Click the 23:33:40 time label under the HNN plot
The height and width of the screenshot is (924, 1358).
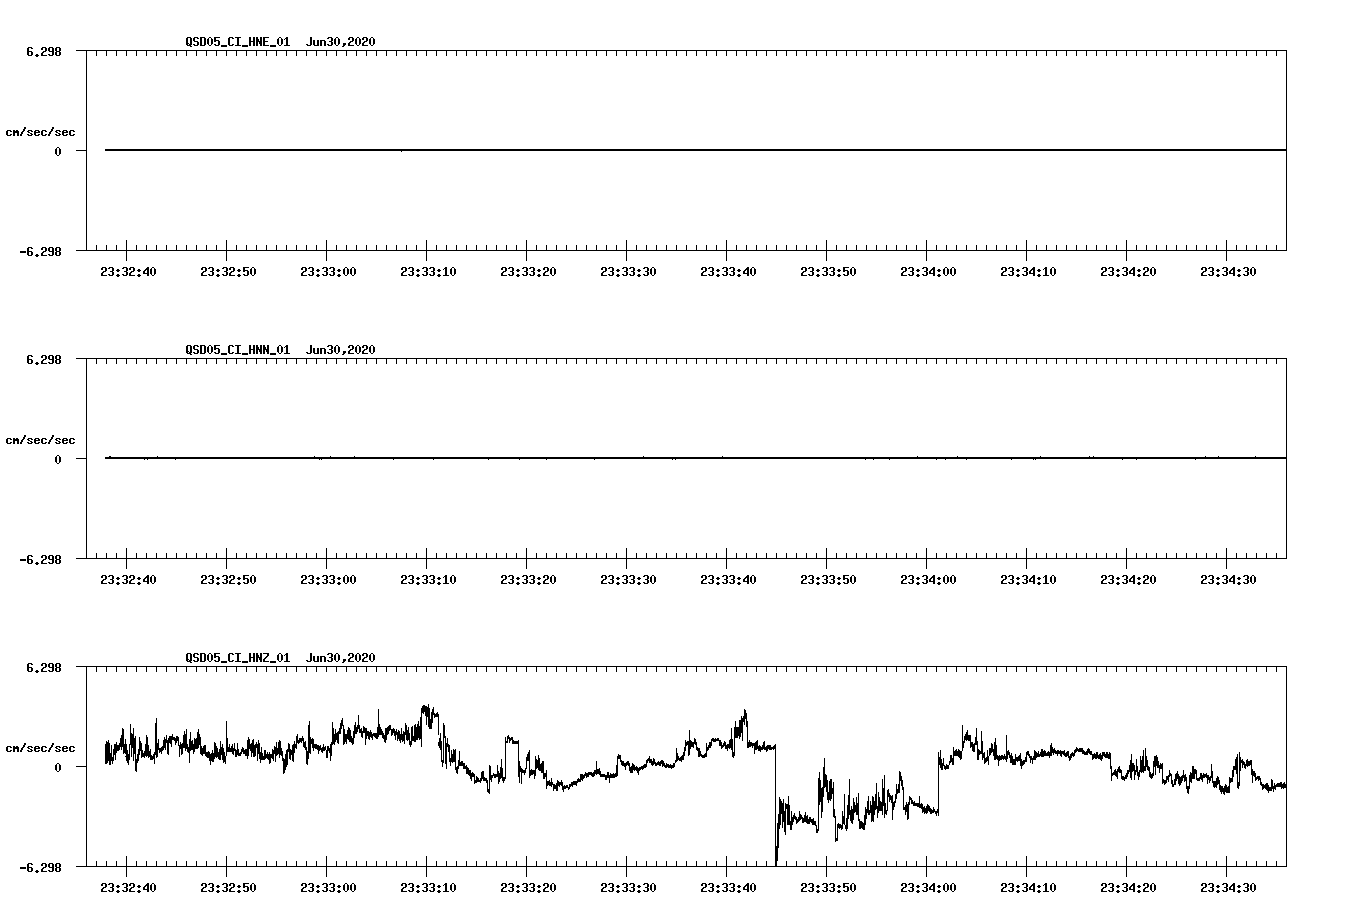tap(728, 579)
